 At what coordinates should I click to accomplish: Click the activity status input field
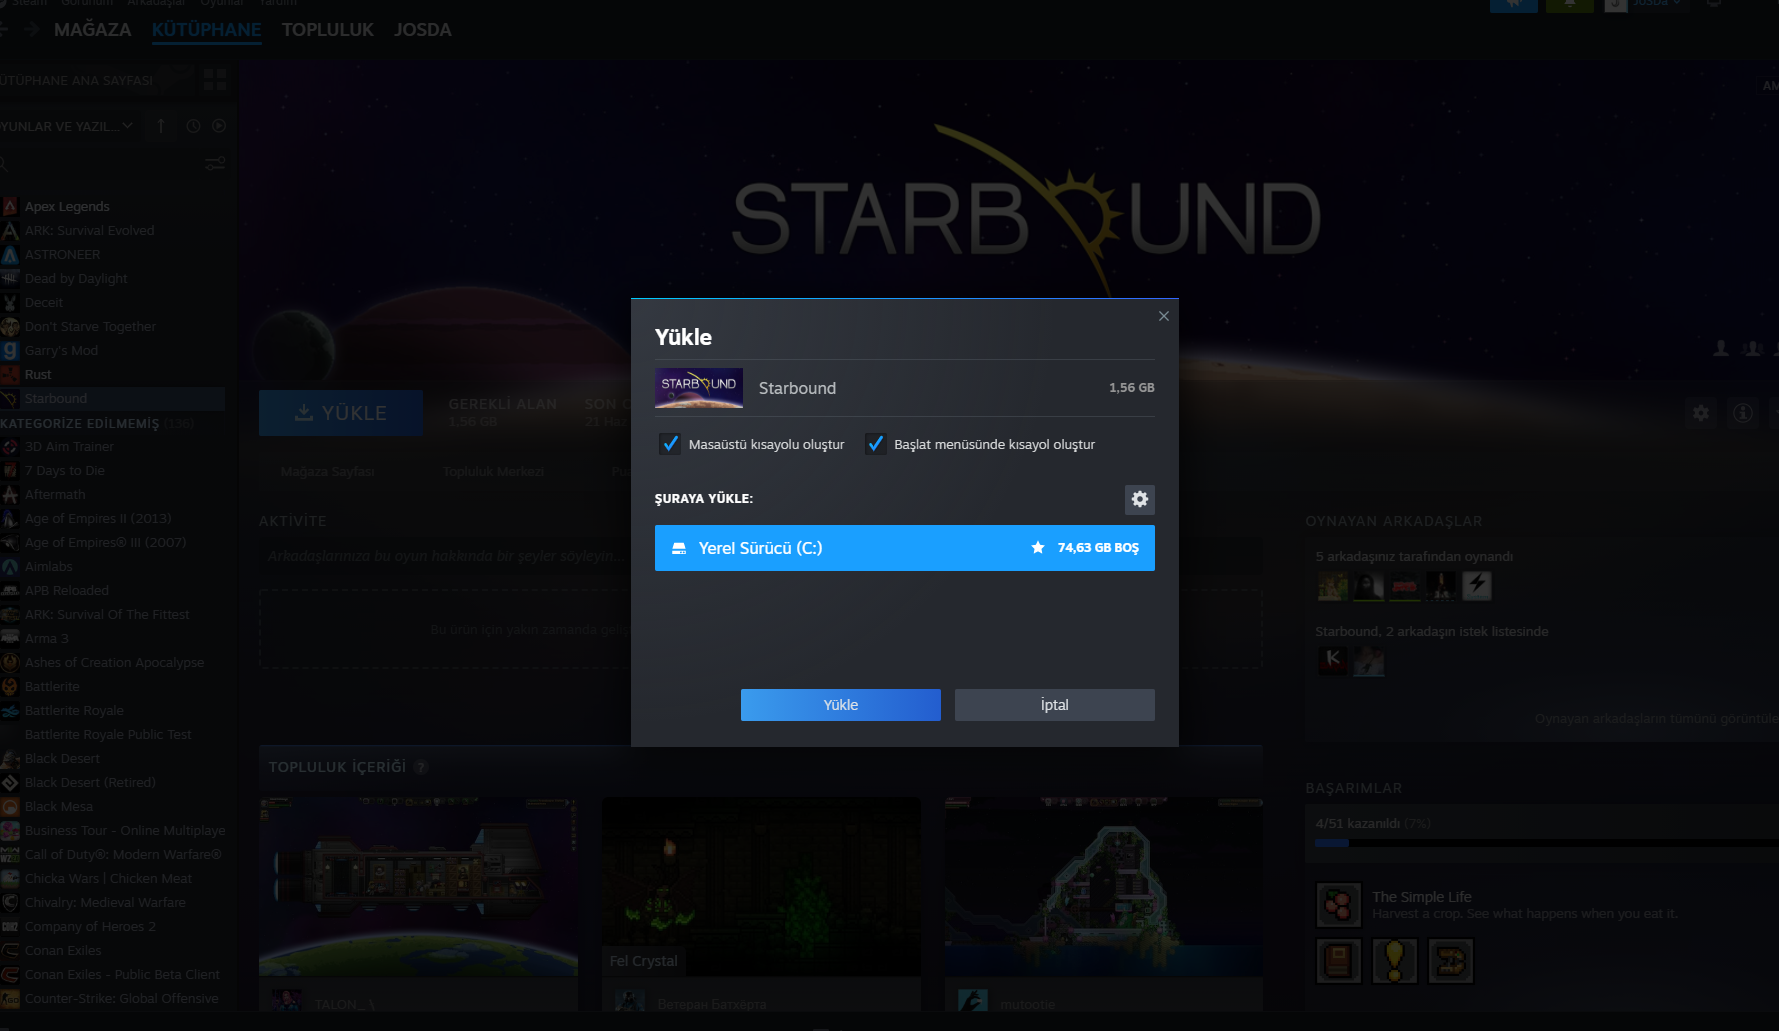(445, 556)
